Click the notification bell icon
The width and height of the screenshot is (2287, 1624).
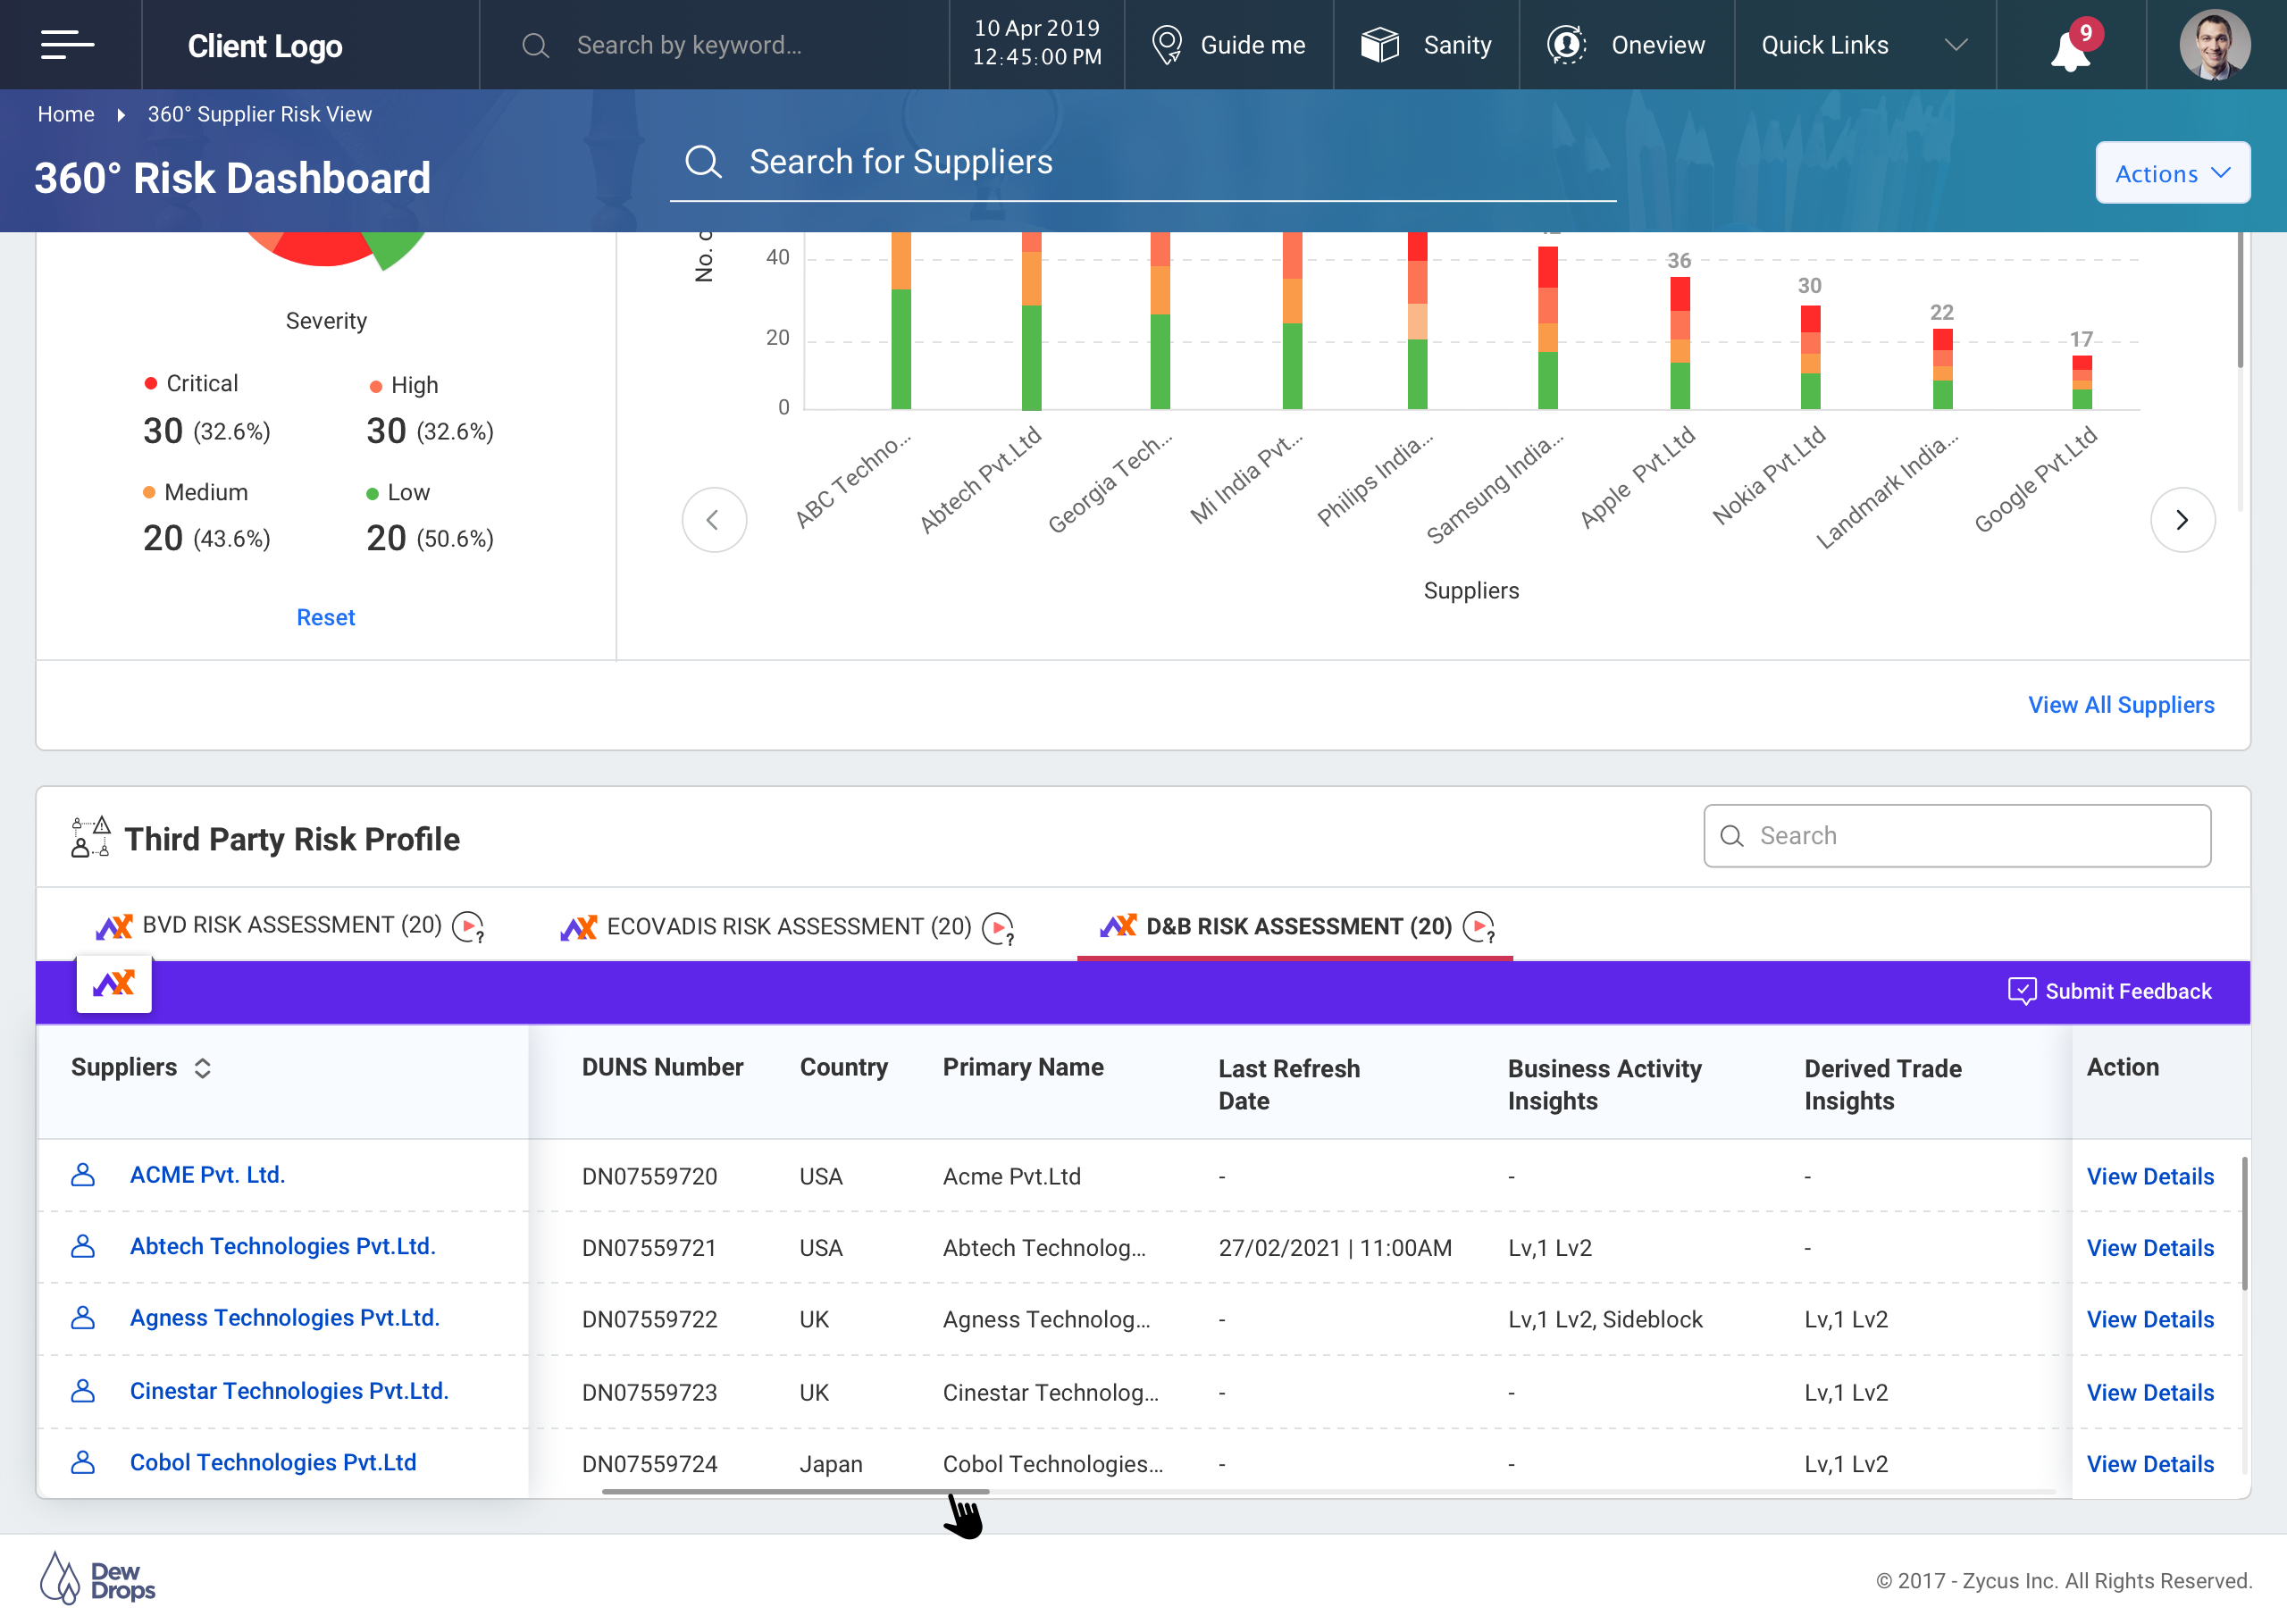tap(2069, 50)
